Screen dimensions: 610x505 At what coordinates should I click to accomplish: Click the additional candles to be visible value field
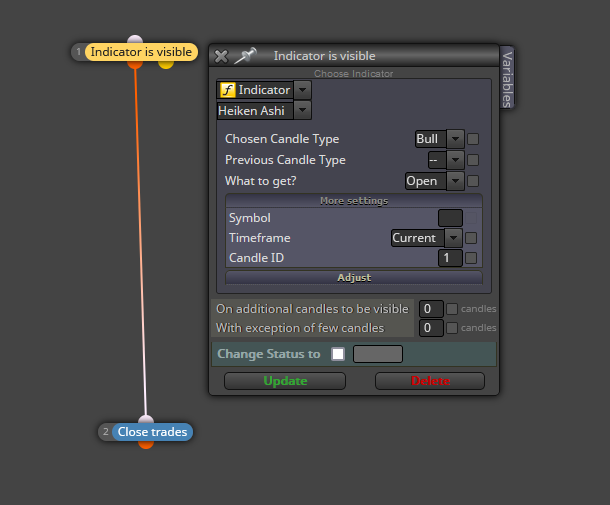point(431,309)
